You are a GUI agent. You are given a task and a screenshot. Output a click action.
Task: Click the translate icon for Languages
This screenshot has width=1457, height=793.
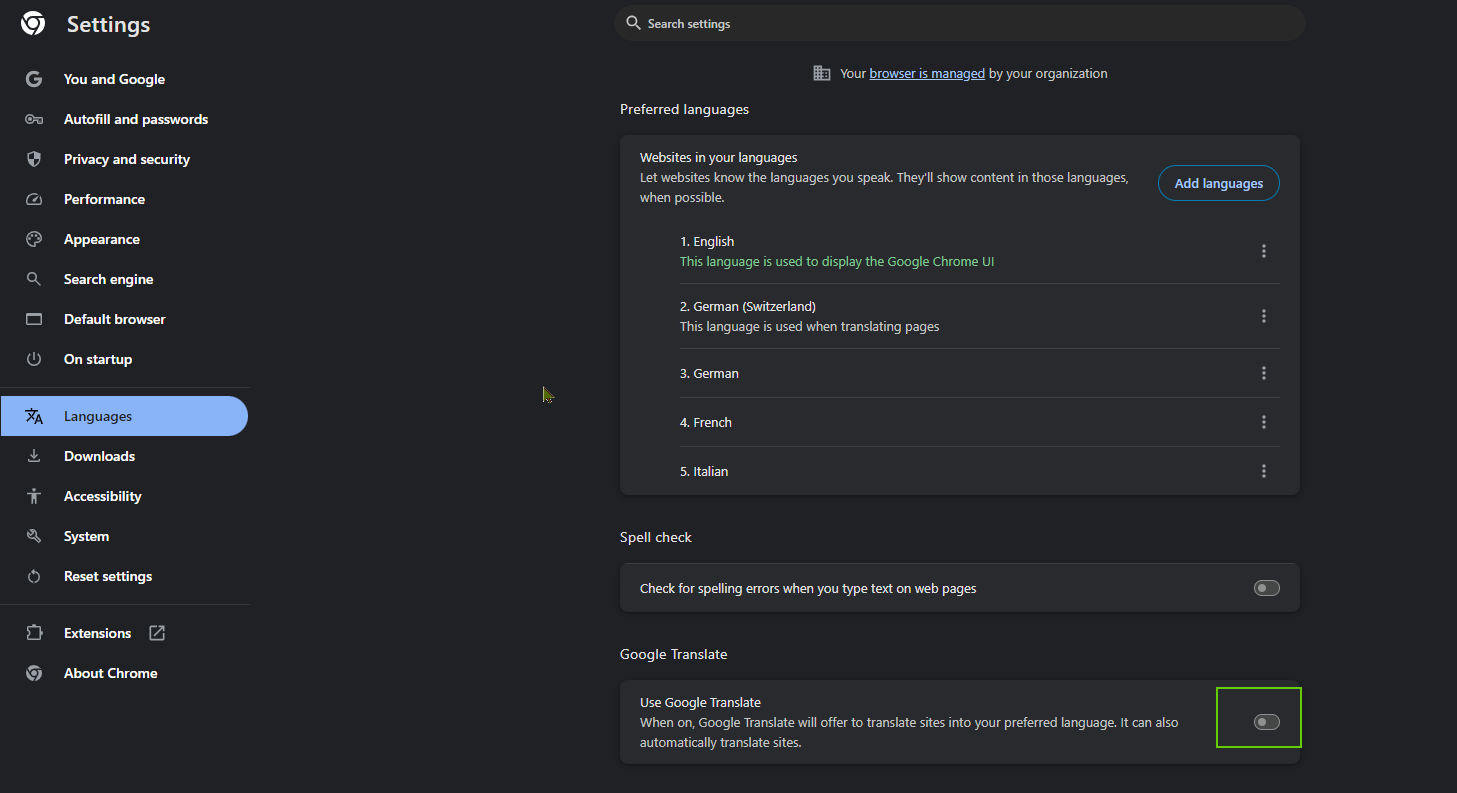point(34,416)
